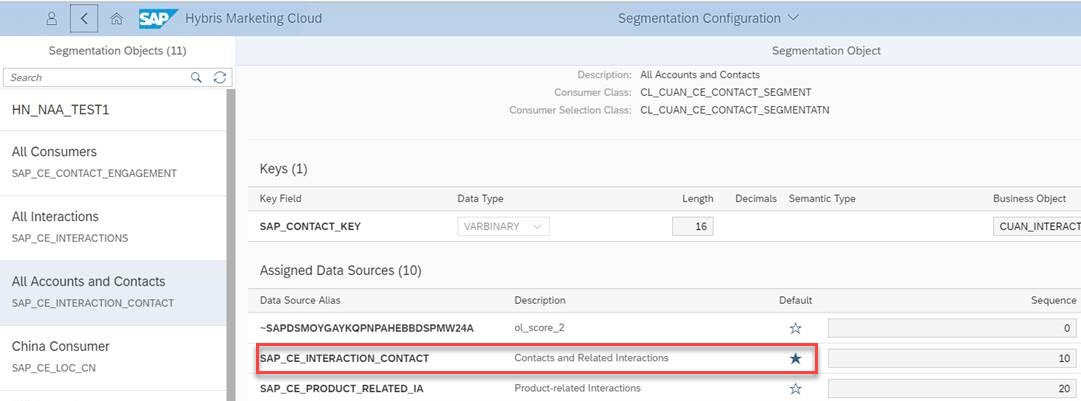Select China Consumer segmentation object
1081x401 pixels.
[113, 357]
